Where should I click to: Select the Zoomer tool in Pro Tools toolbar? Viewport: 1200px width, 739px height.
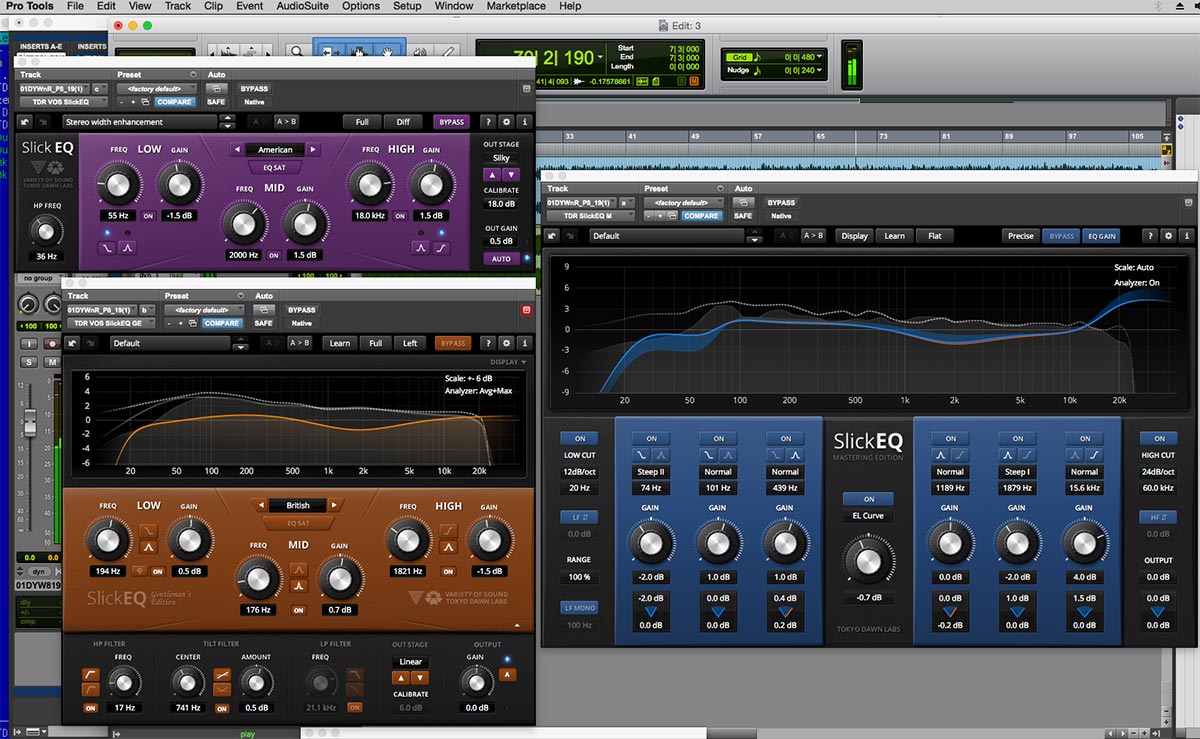298,52
